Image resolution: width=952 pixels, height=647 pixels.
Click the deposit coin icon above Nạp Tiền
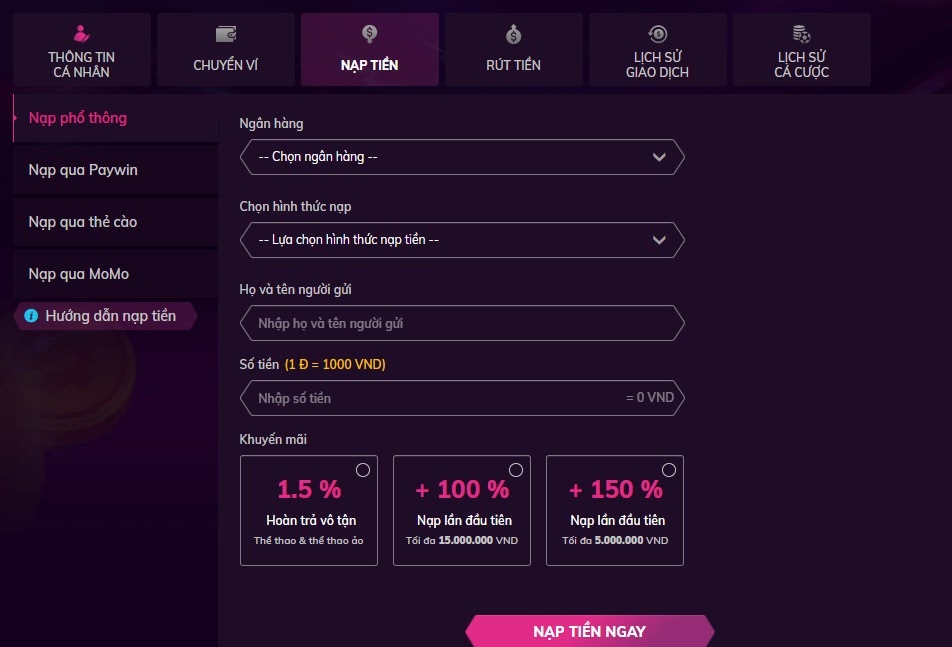(x=370, y=35)
